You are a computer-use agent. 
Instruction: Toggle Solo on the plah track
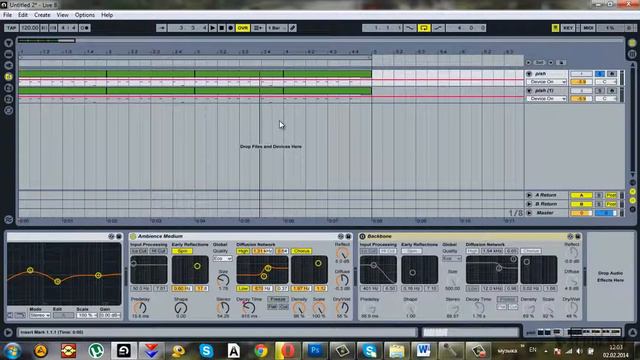(x=600, y=74)
